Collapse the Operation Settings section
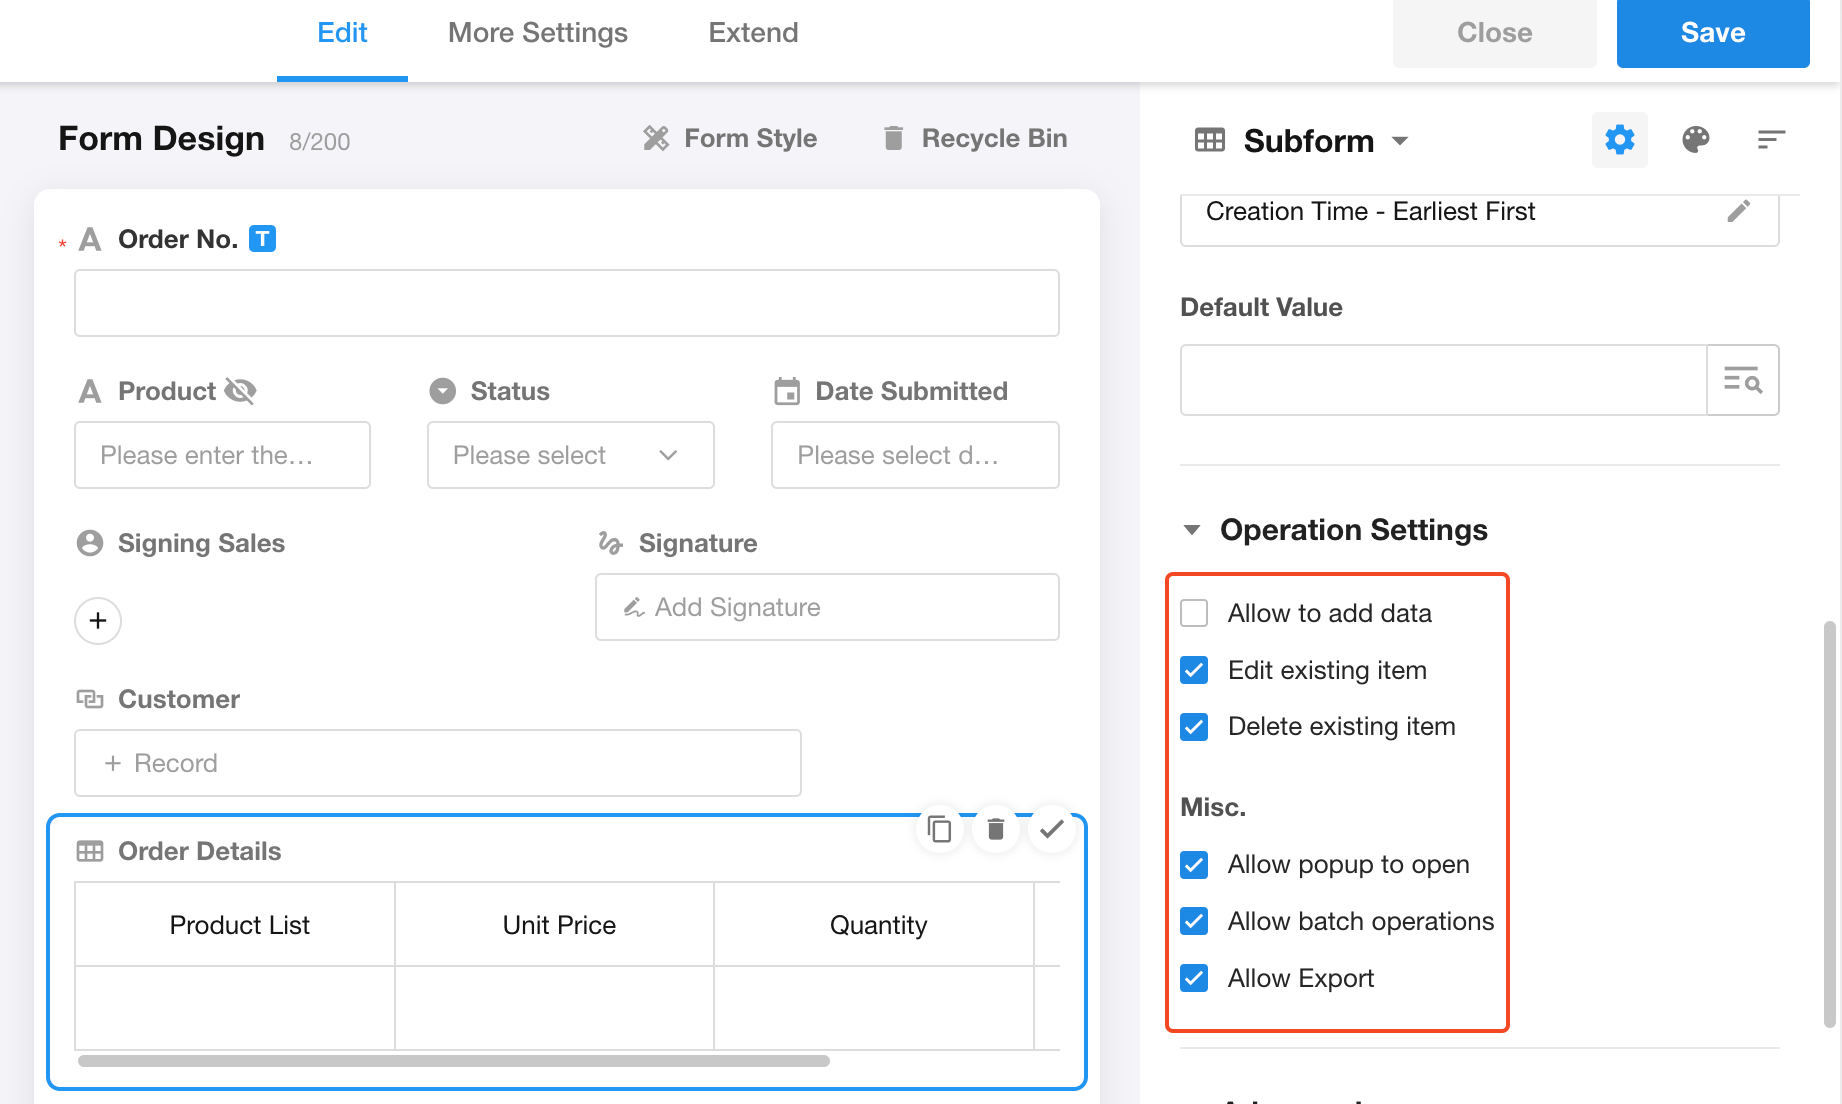The height and width of the screenshot is (1104, 1842). (1192, 530)
